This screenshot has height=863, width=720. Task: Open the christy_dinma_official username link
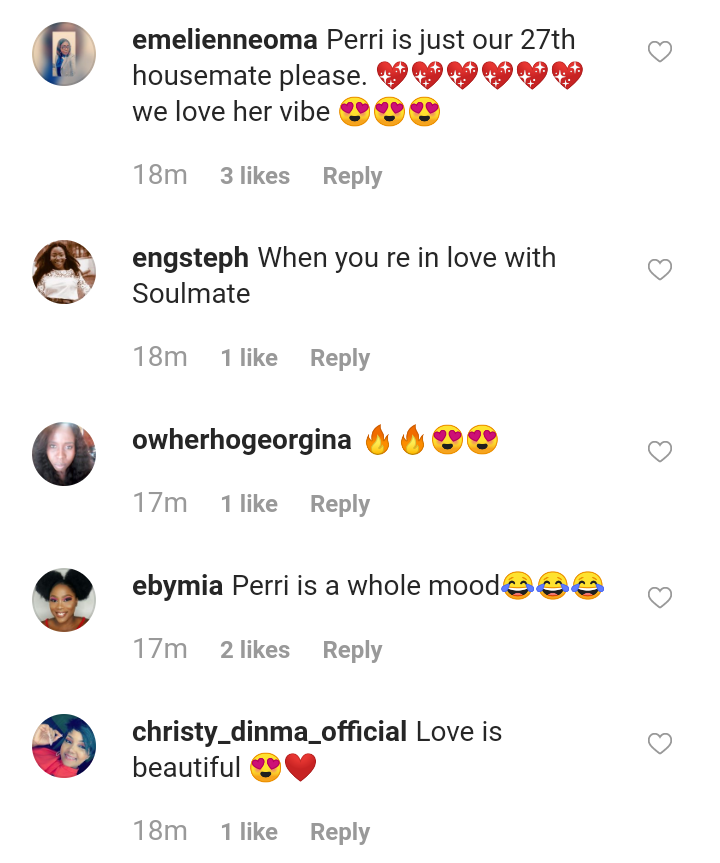(x=269, y=732)
